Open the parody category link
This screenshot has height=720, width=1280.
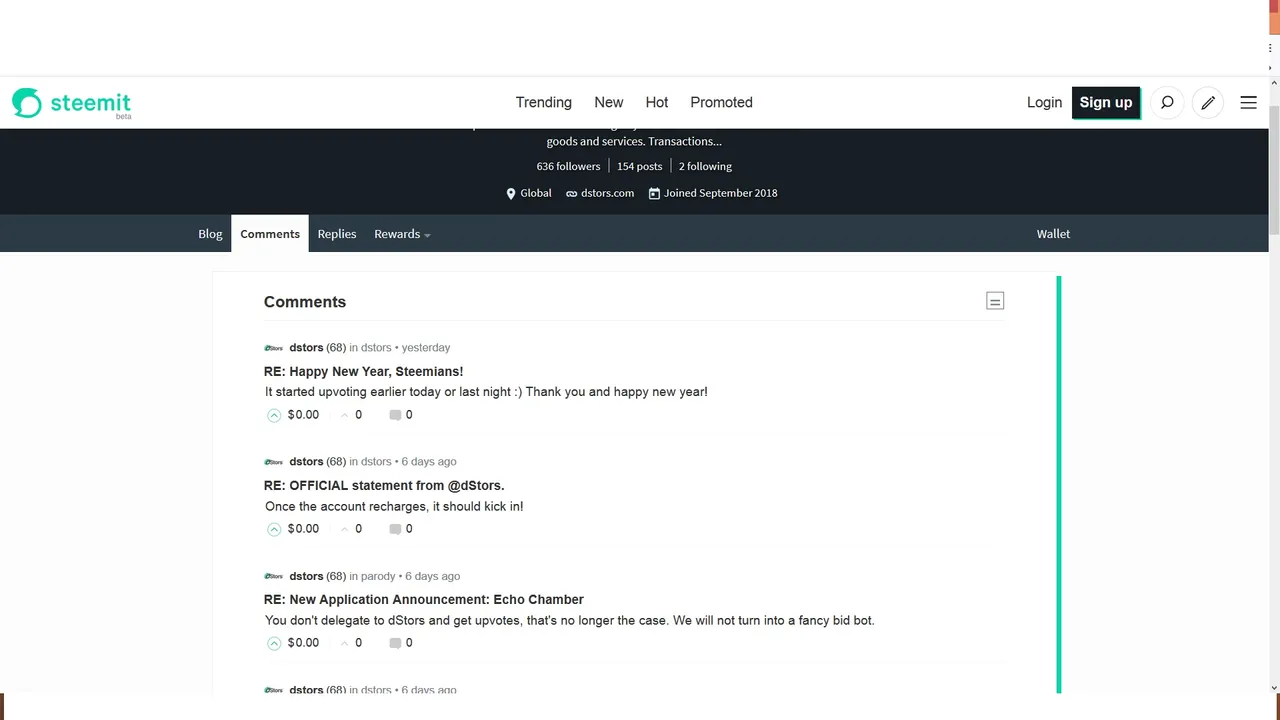378,576
